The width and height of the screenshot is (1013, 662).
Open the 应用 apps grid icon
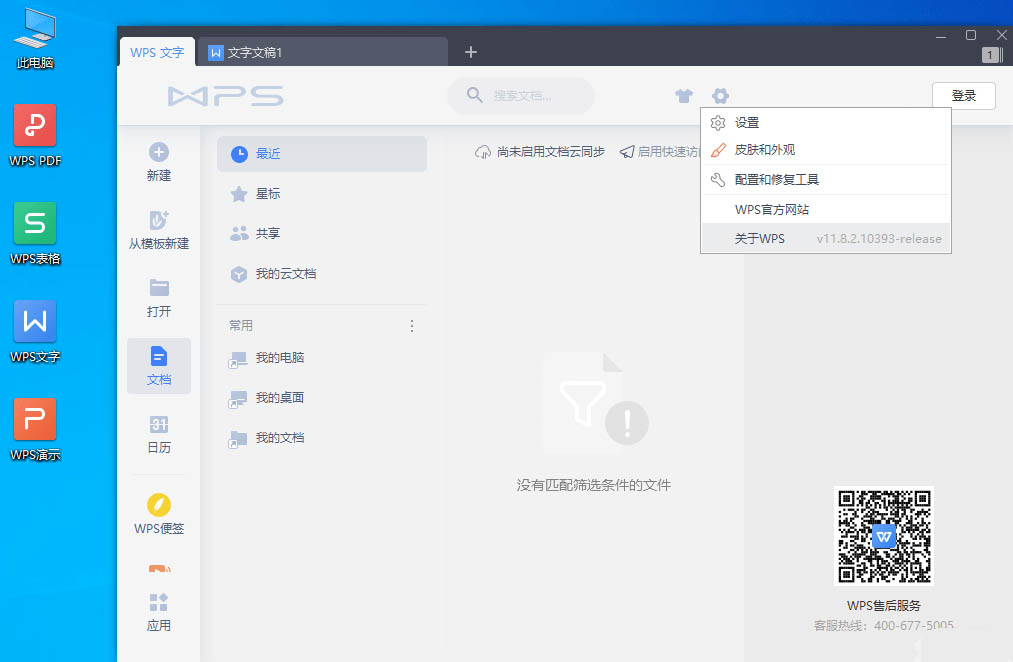coord(159,602)
